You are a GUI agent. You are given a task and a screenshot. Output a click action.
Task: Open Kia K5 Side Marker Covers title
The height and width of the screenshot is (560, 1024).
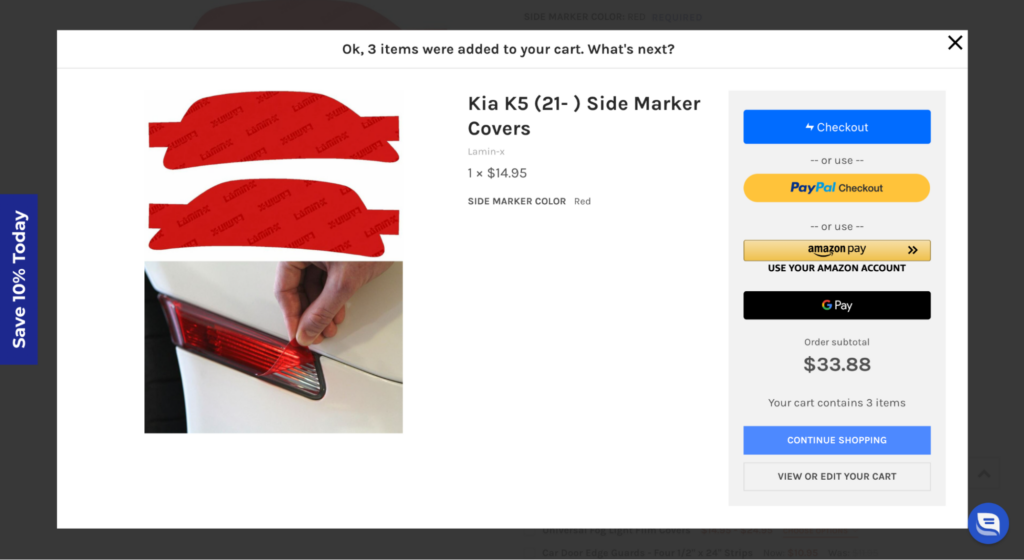tap(584, 116)
